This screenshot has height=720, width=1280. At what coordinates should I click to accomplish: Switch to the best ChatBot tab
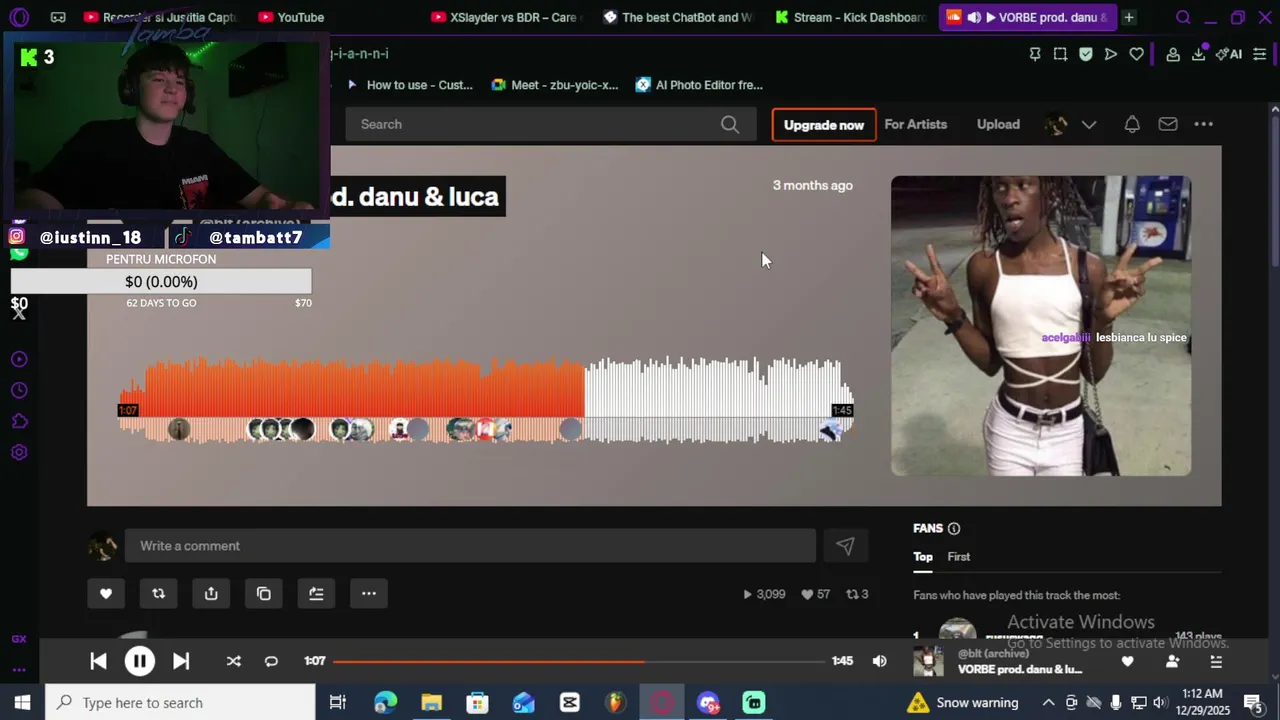click(678, 17)
